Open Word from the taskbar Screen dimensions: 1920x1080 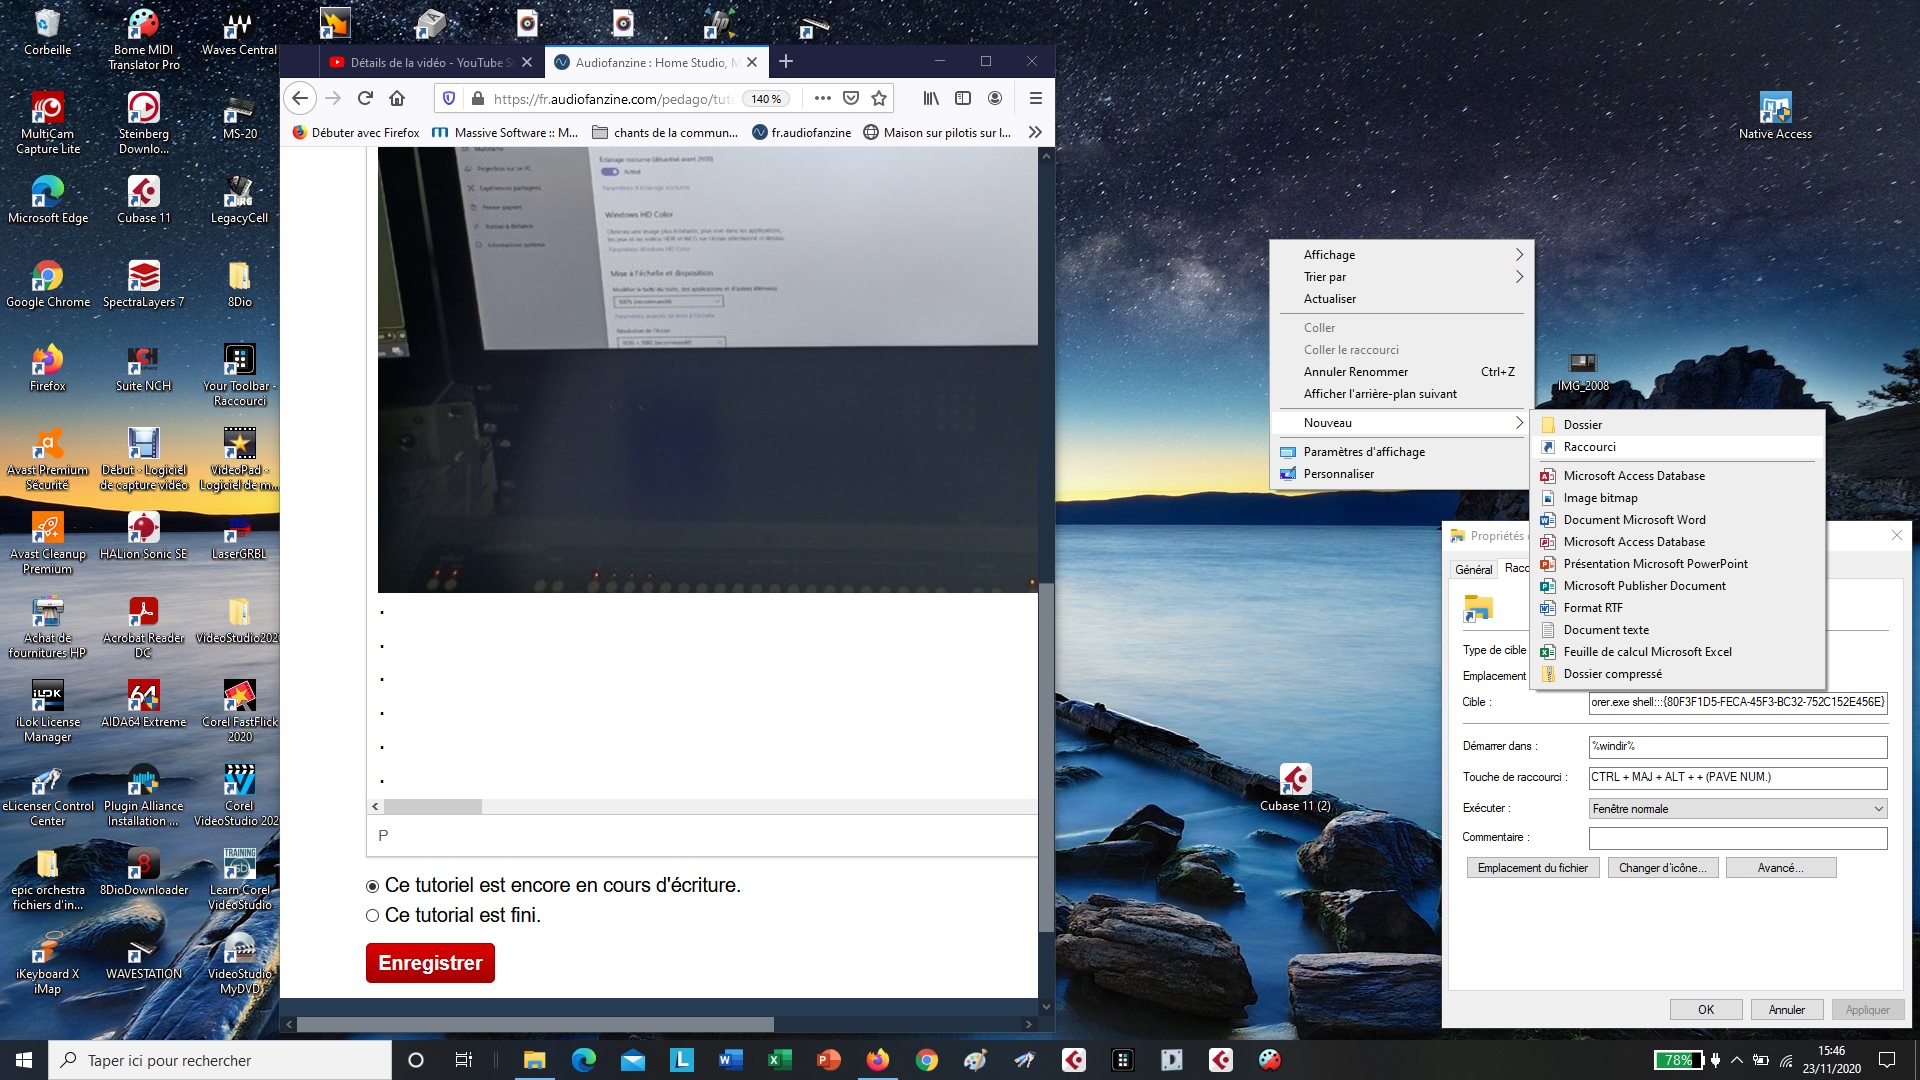click(730, 1060)
